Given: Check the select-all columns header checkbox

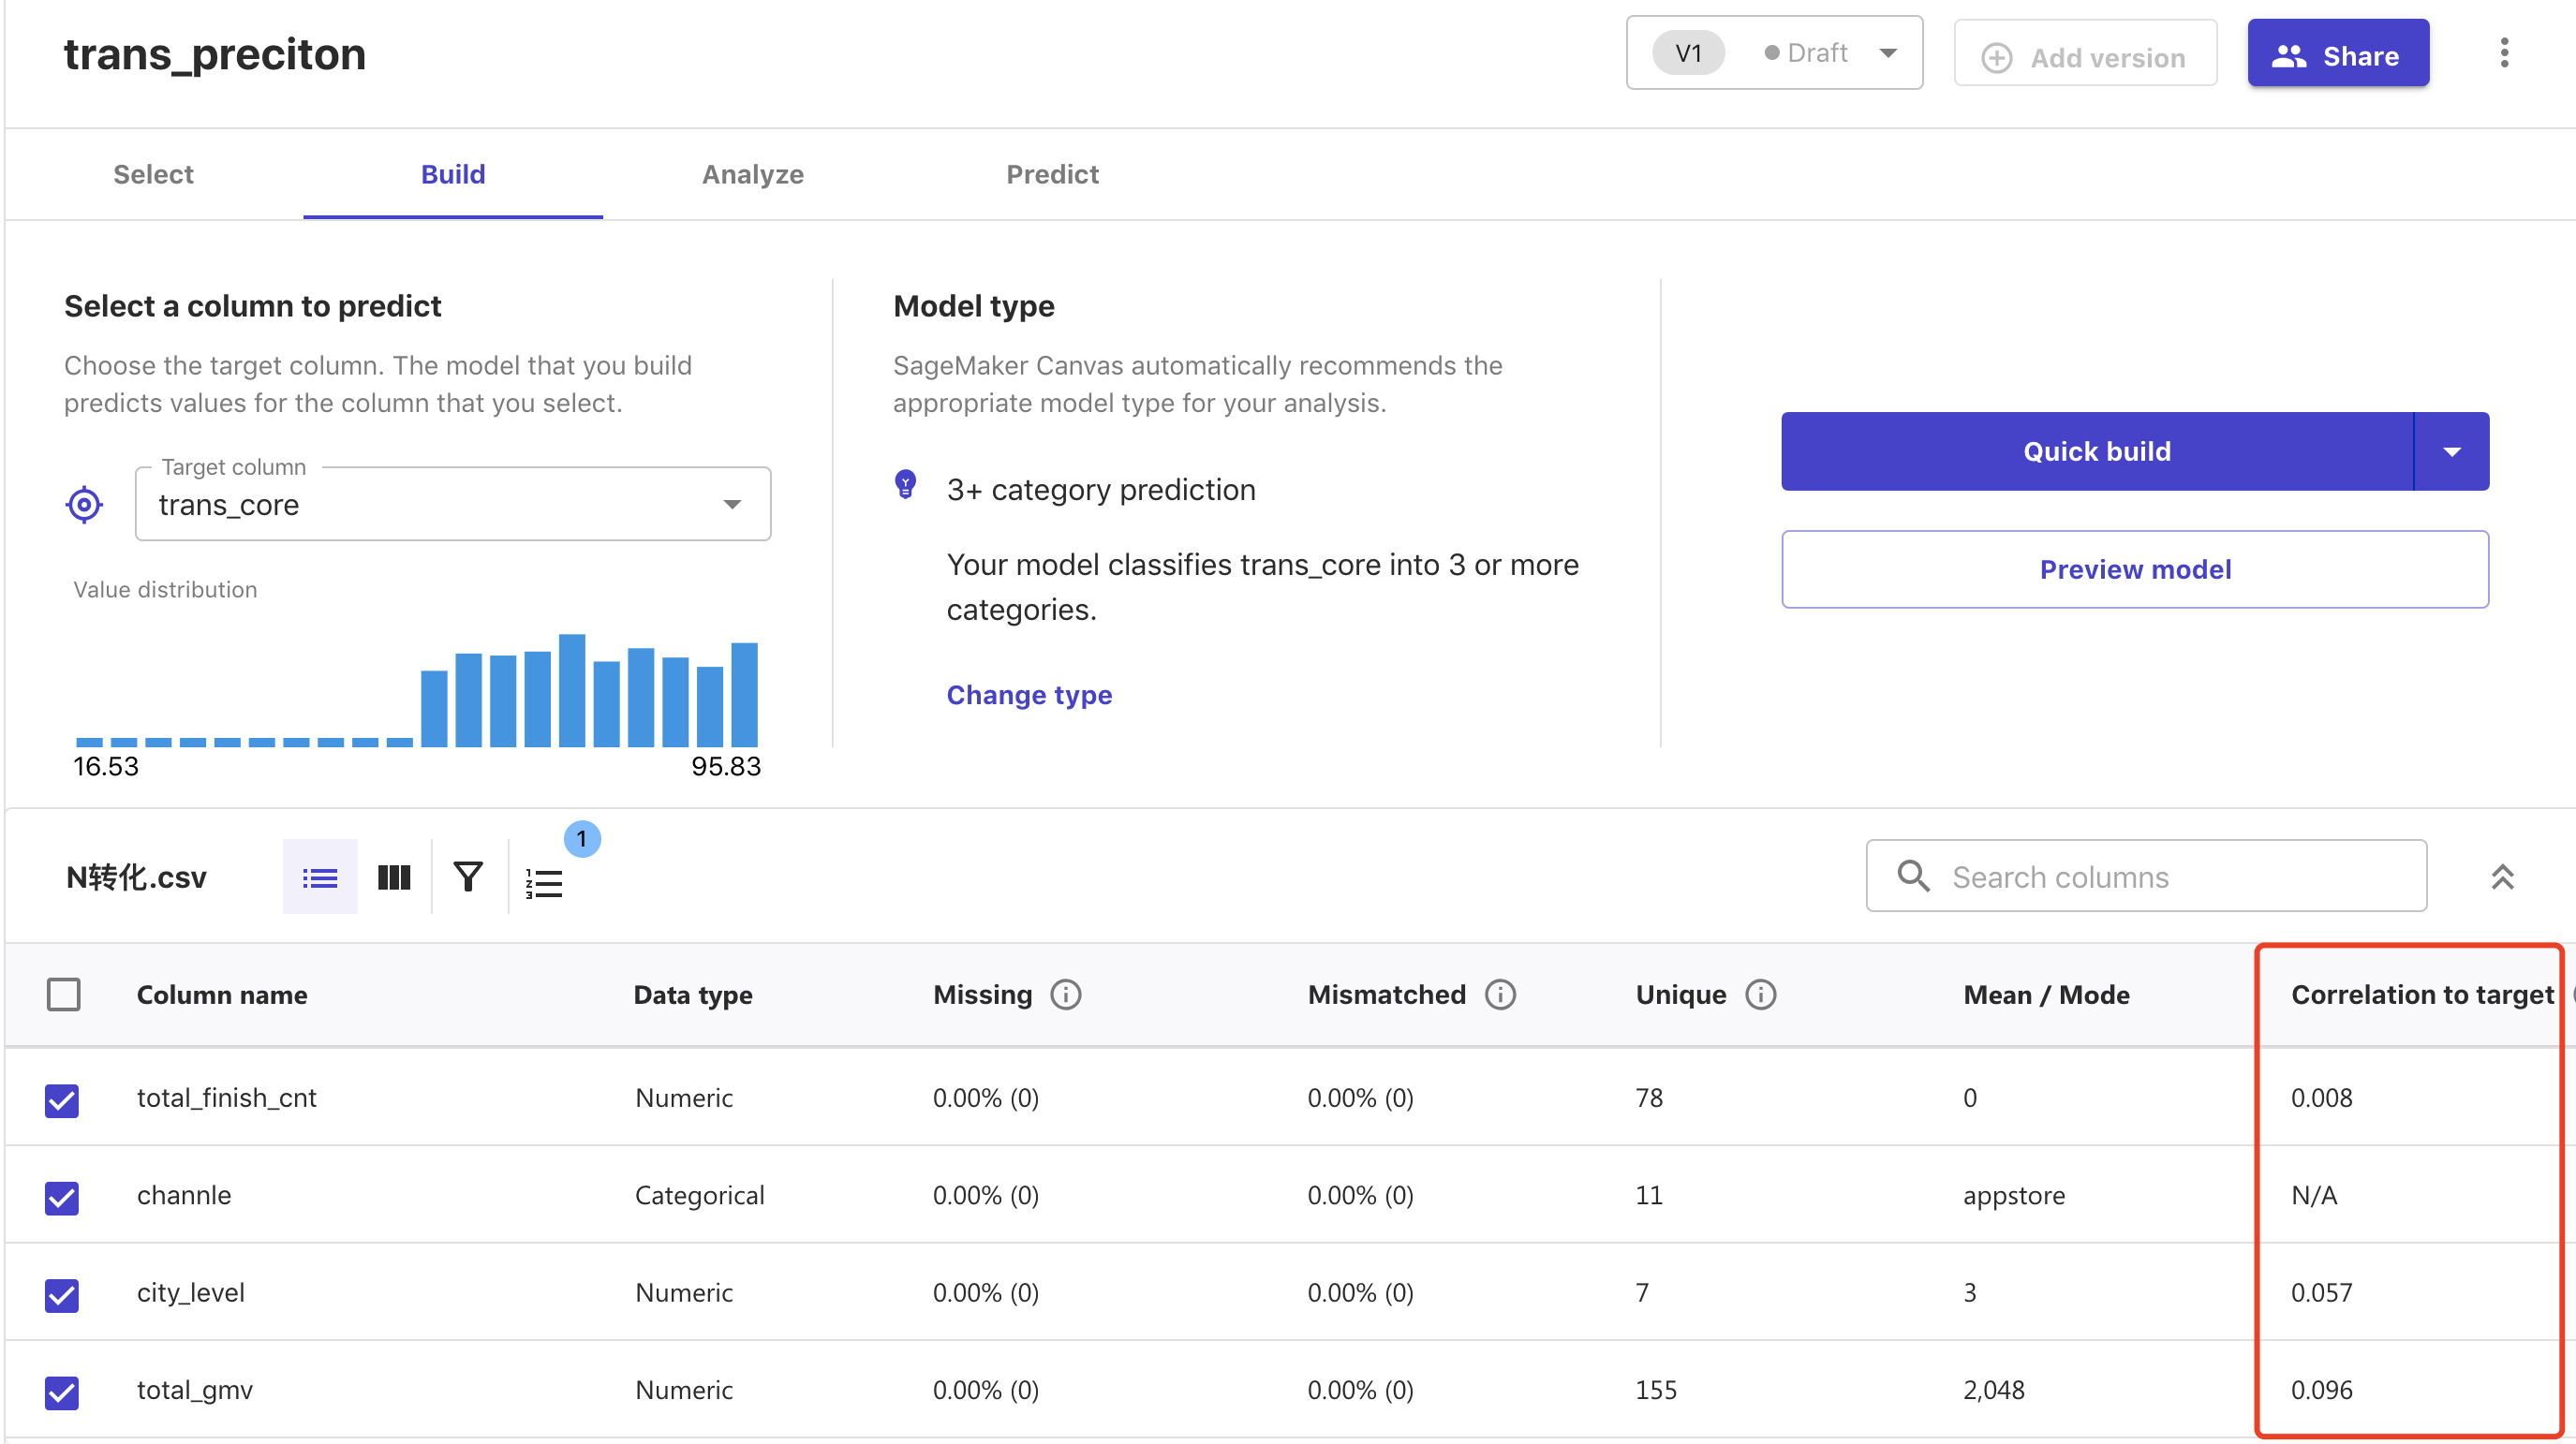Looking at the screenshot, I should coord(64,994).
